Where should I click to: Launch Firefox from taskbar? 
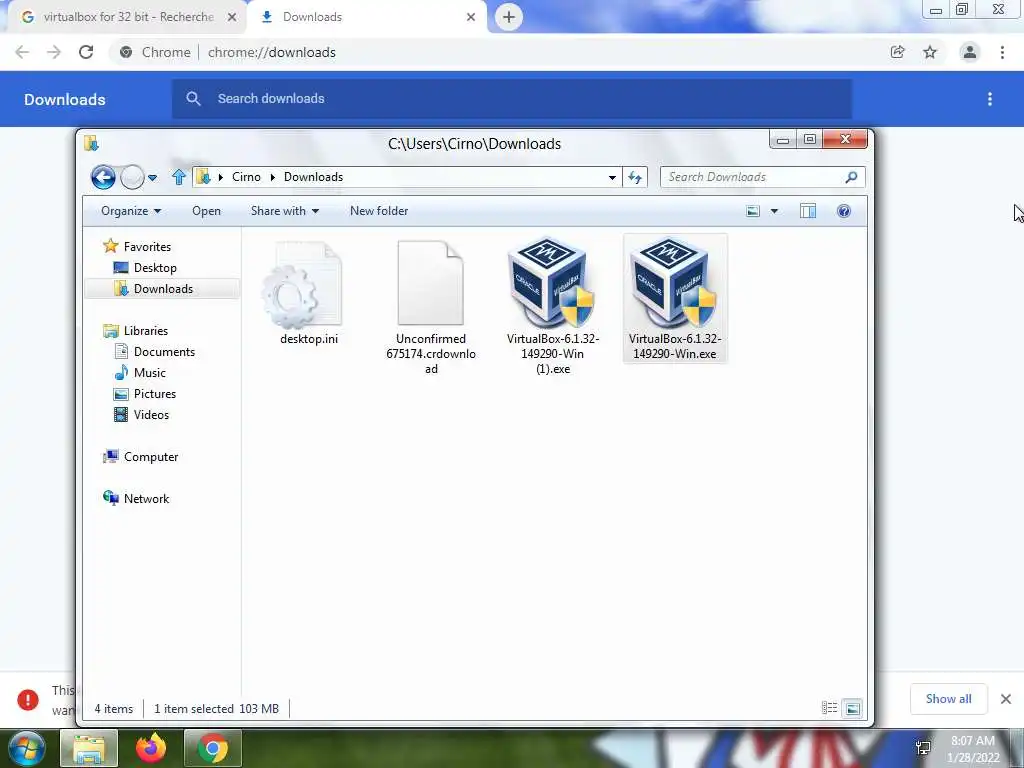click(x=151, y=748)
